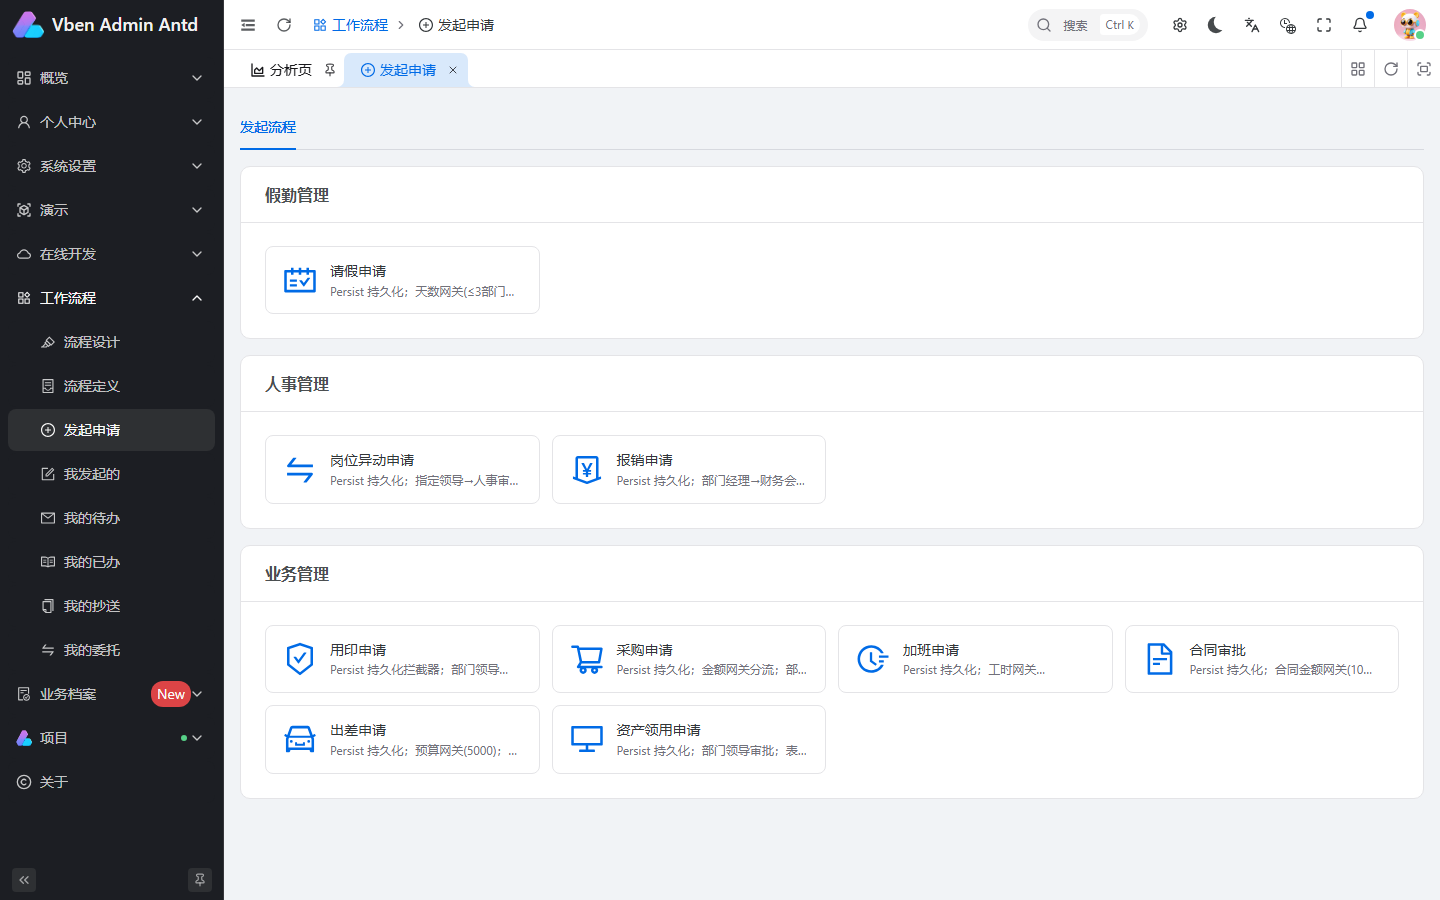This screenshot has width=1440, height=900.
Task: Go to 我发起的 menu item
Action: coord(111,474)
